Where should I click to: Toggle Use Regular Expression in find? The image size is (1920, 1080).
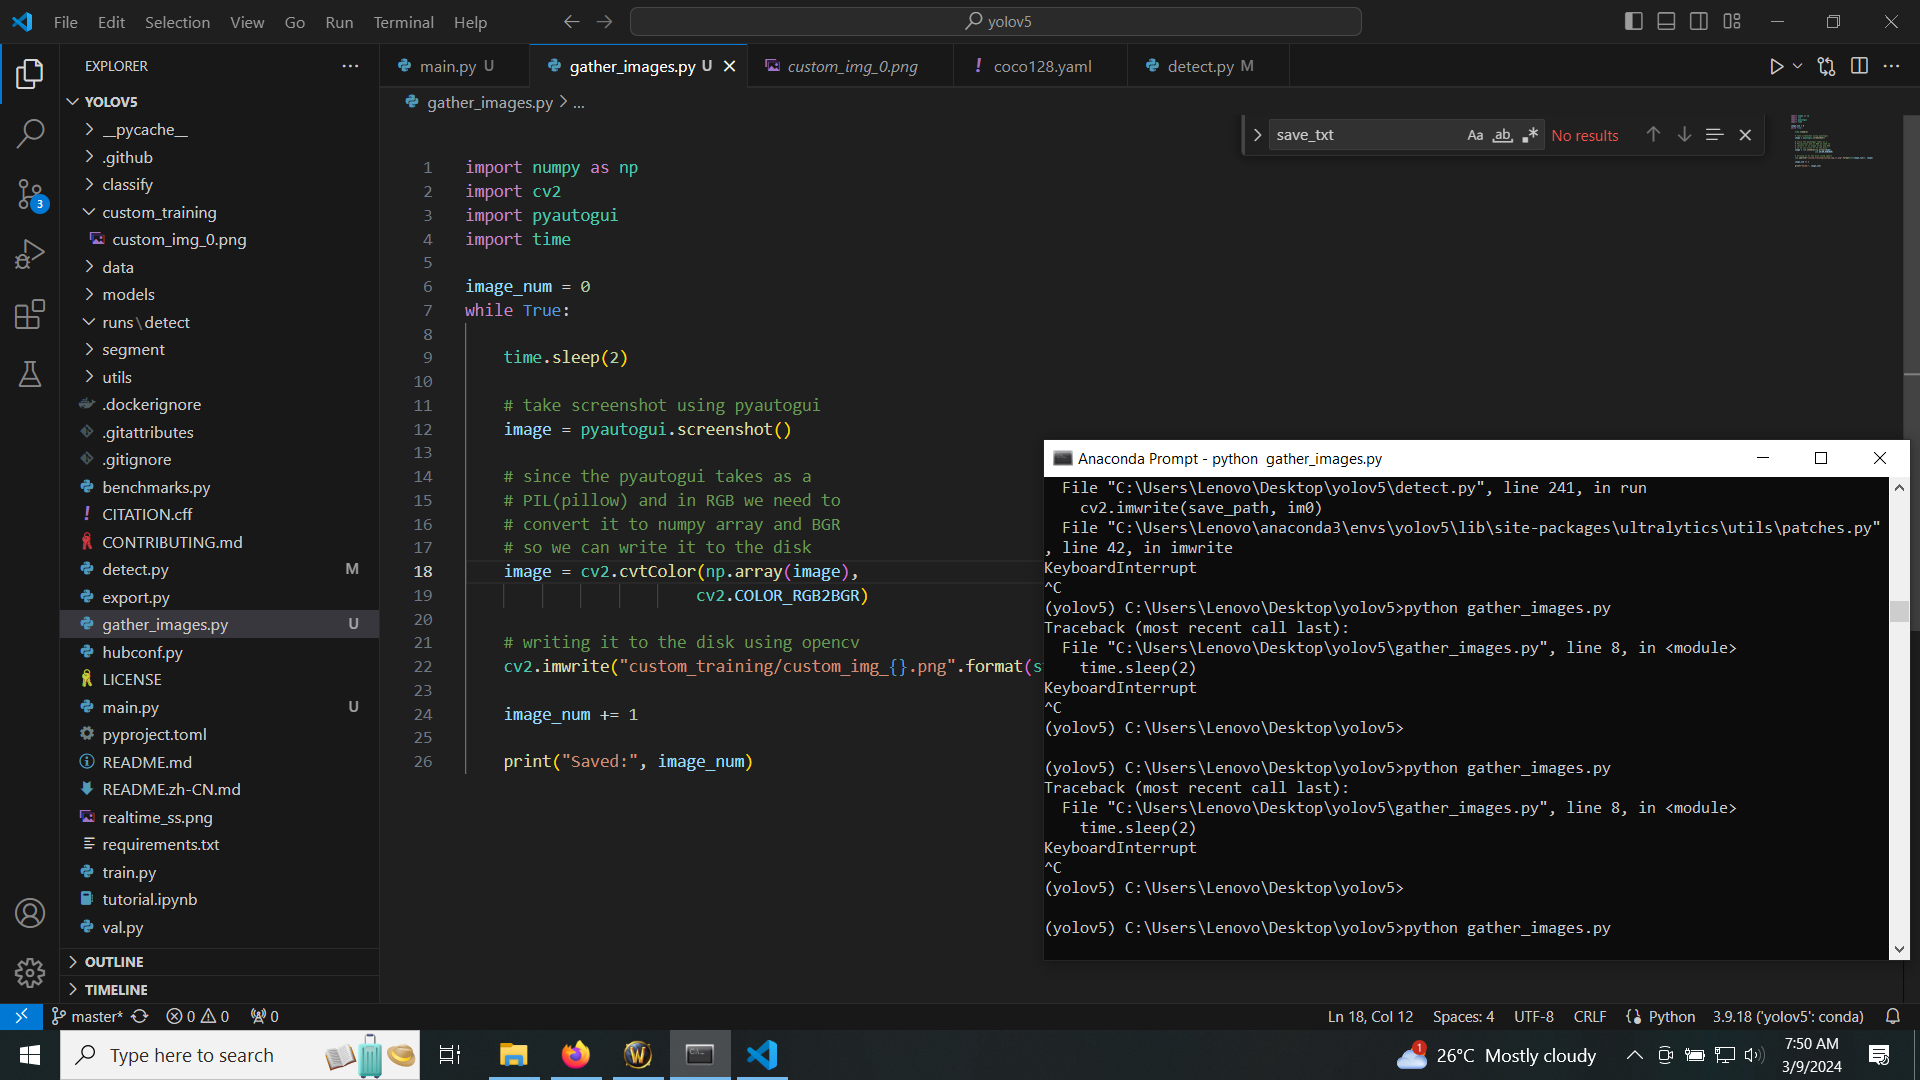click(1530, 135)
